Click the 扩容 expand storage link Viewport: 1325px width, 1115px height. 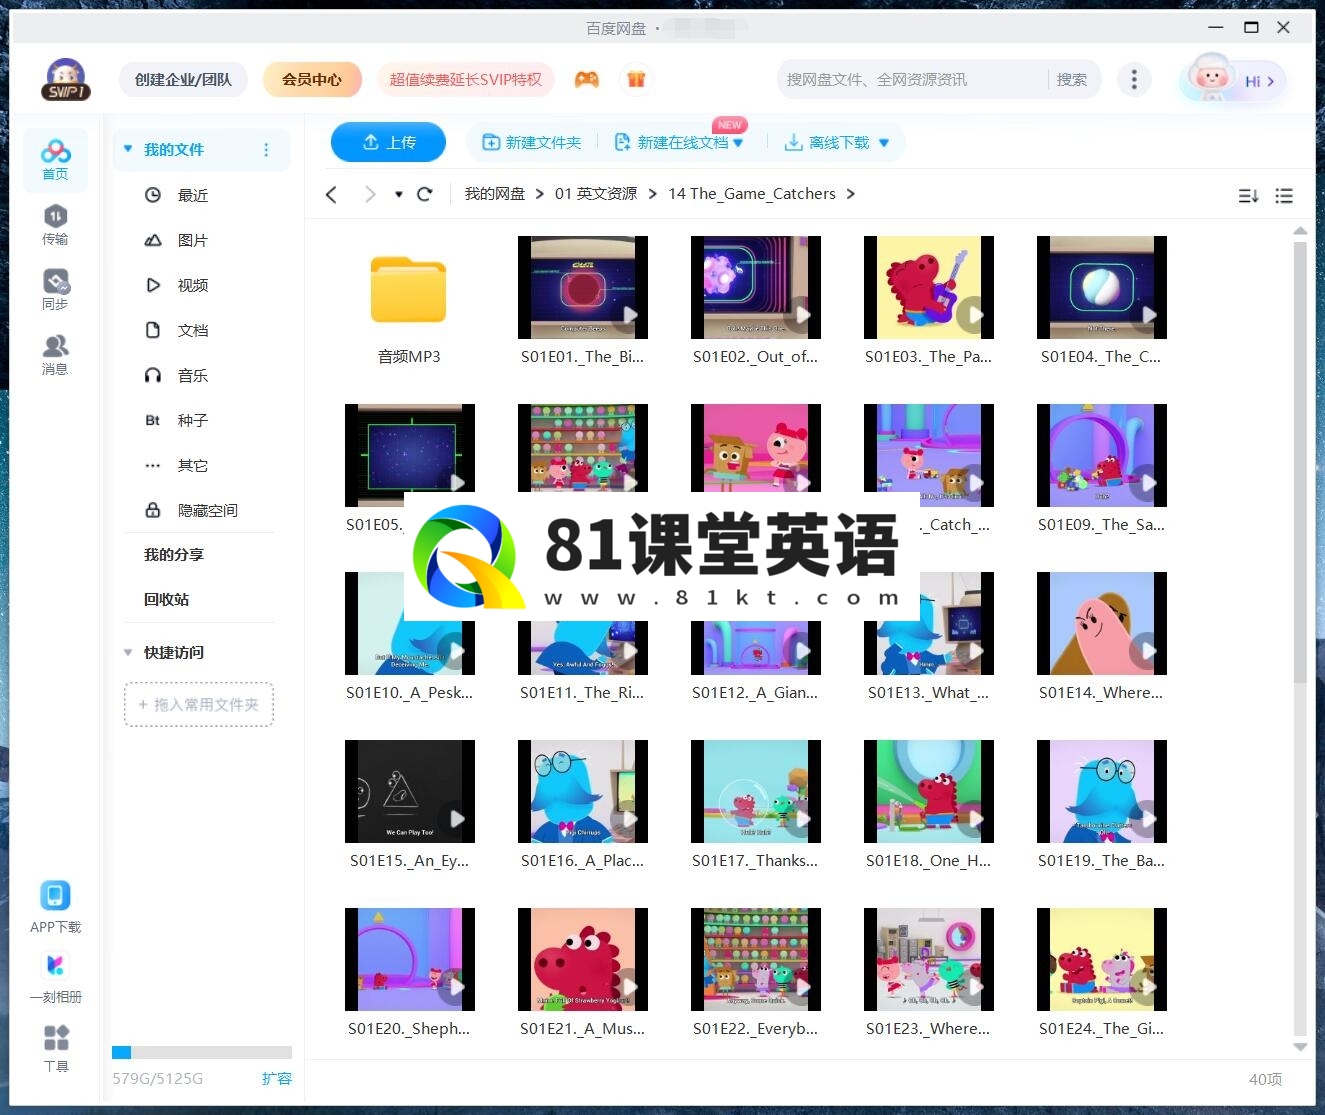(x=277, y=1078)
